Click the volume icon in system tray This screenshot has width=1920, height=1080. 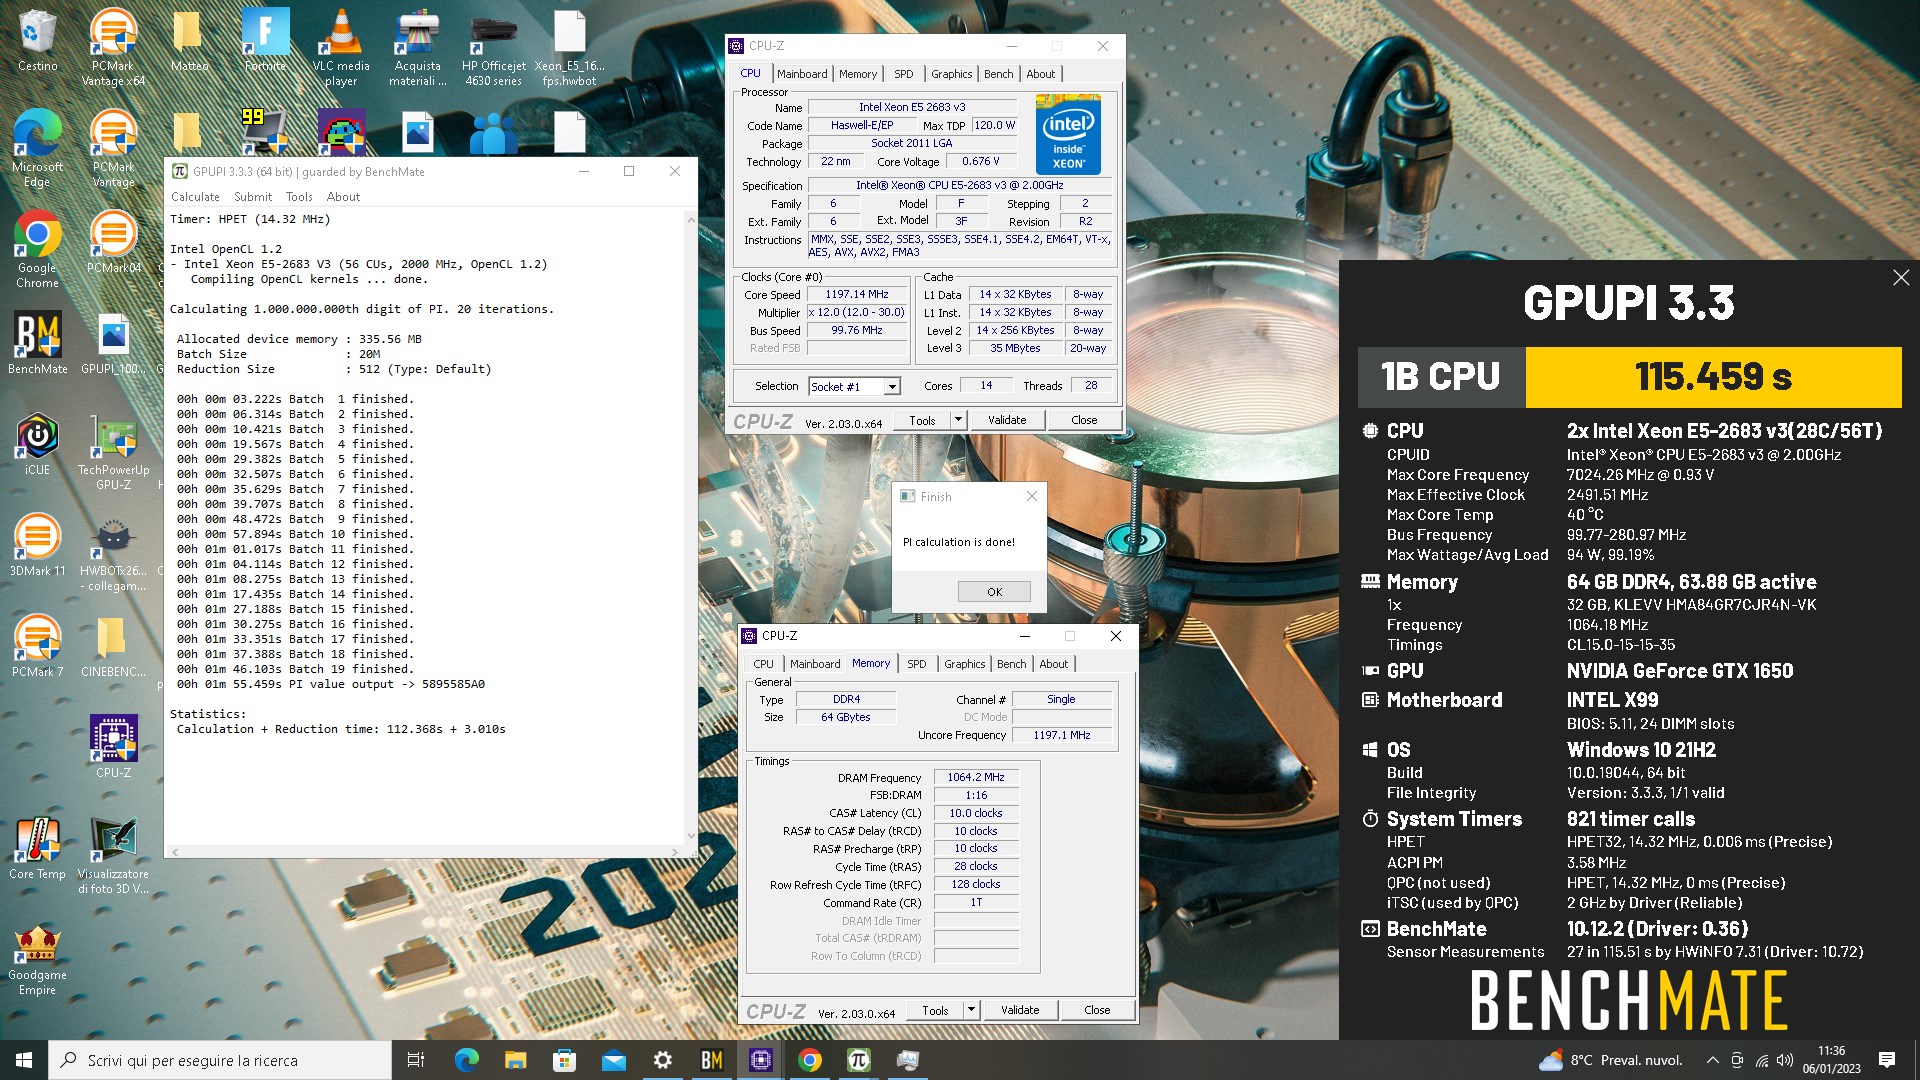1785,1060
